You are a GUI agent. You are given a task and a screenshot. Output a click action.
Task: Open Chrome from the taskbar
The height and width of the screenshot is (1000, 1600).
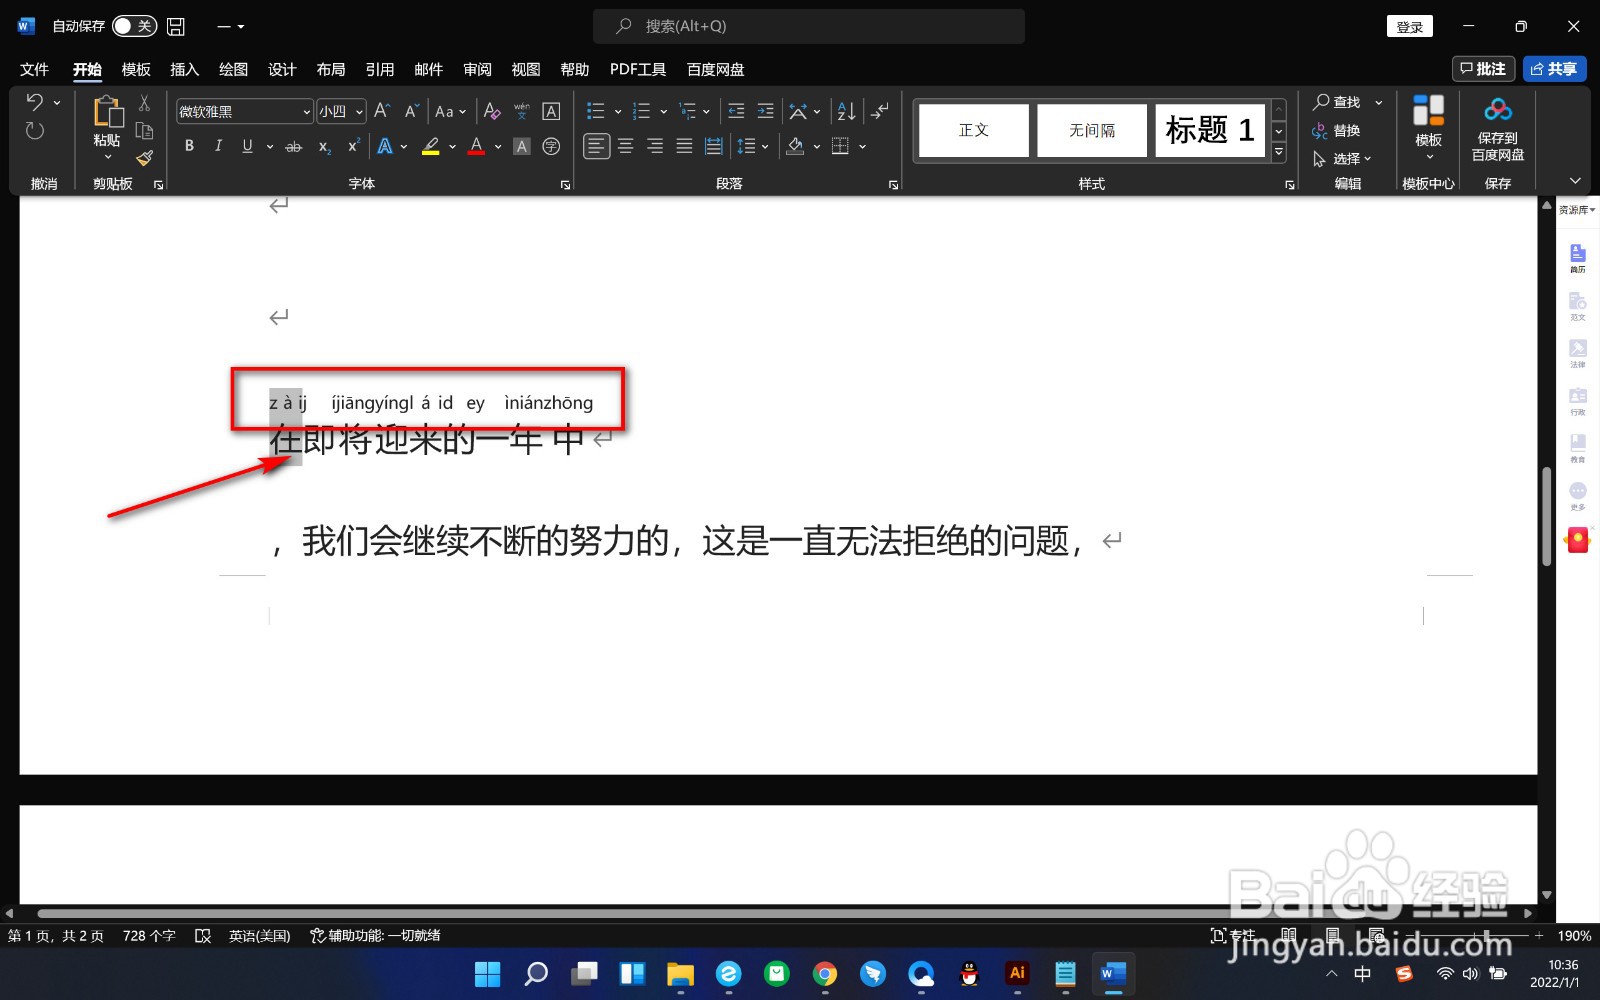coord(825,973)
